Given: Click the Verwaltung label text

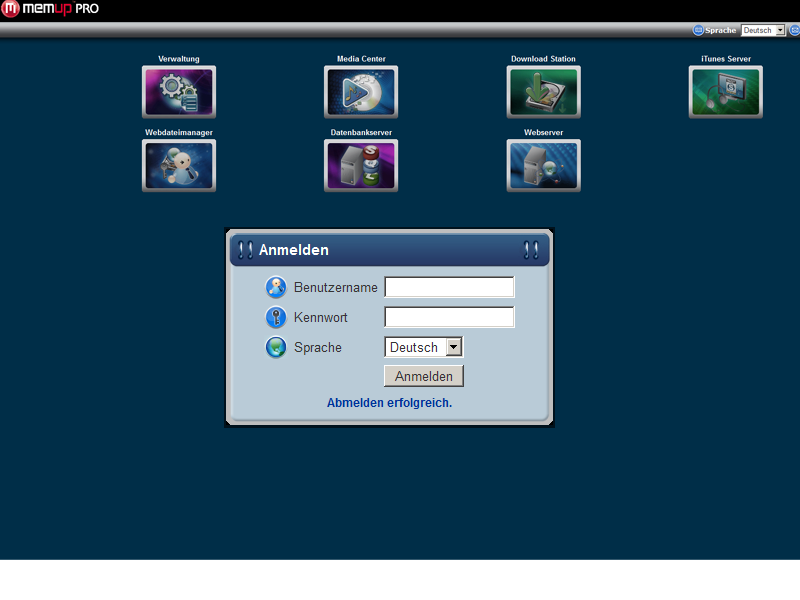Looking at the screenshot, I should [179, 59].
